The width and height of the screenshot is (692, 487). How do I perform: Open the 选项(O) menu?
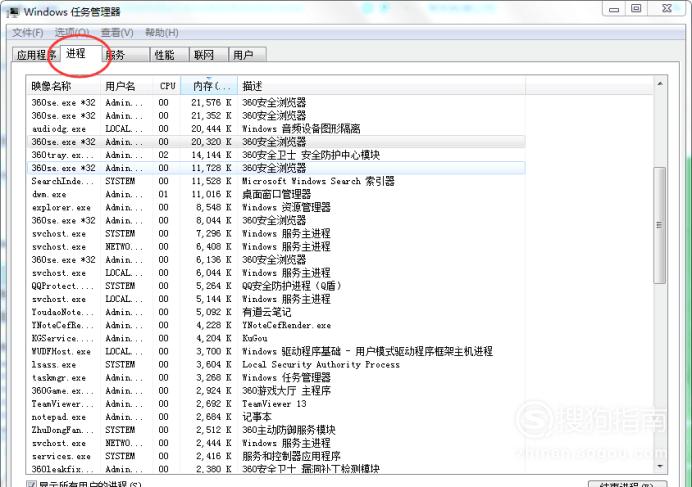[72, 33]
